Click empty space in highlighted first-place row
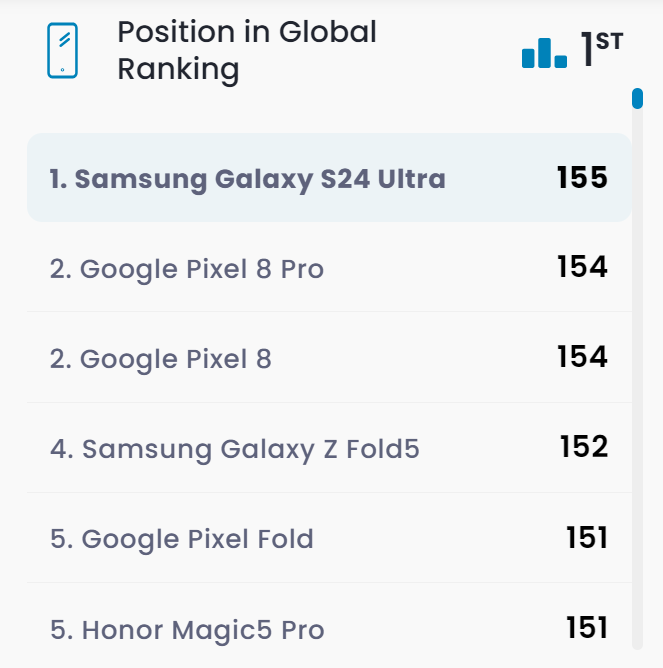Screen dimensions: 663x668 click(x=500, y=179)
